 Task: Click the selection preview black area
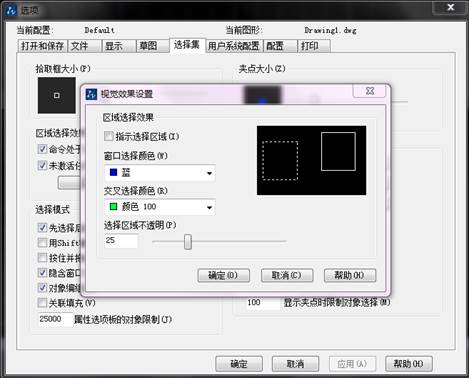coord(311,160)
